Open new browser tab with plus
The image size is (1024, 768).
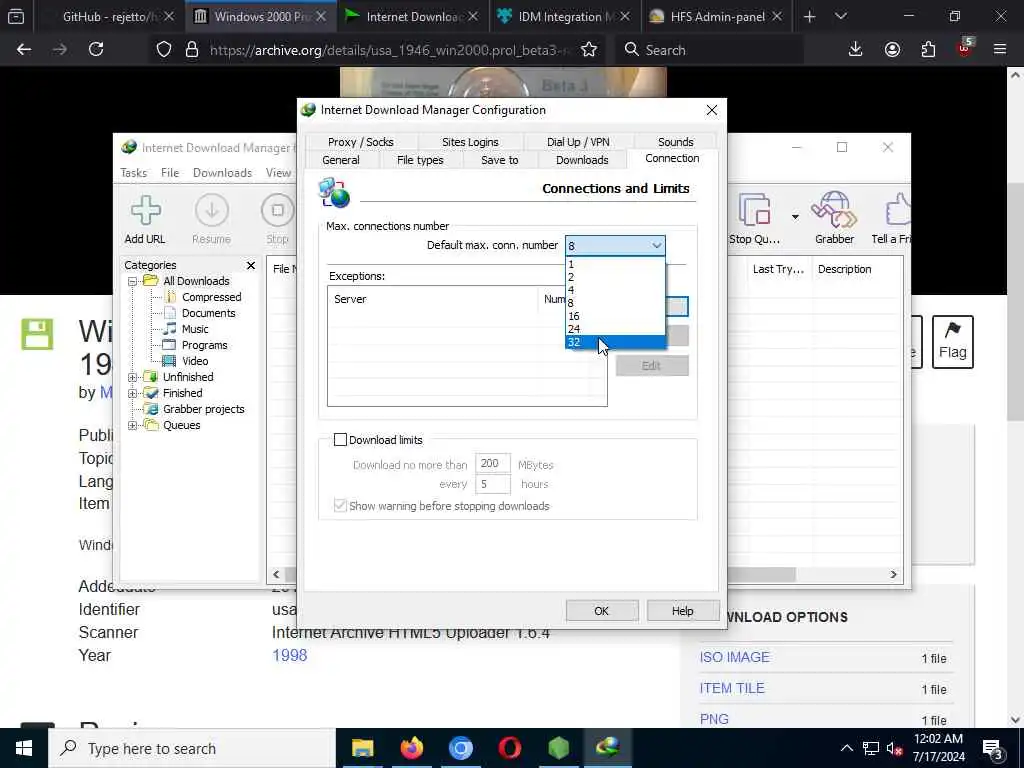(810, 17)
